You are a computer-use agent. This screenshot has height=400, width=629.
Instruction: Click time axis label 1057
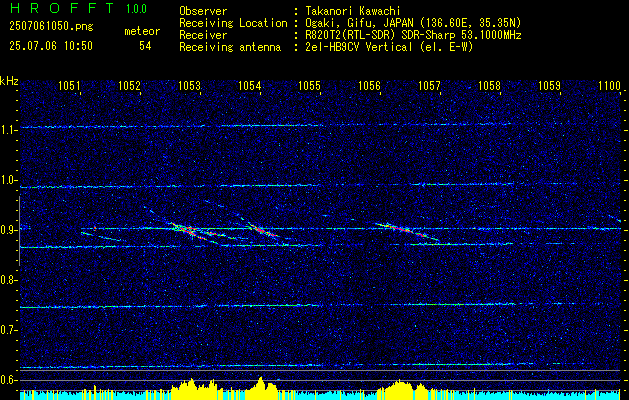point(430,85)
